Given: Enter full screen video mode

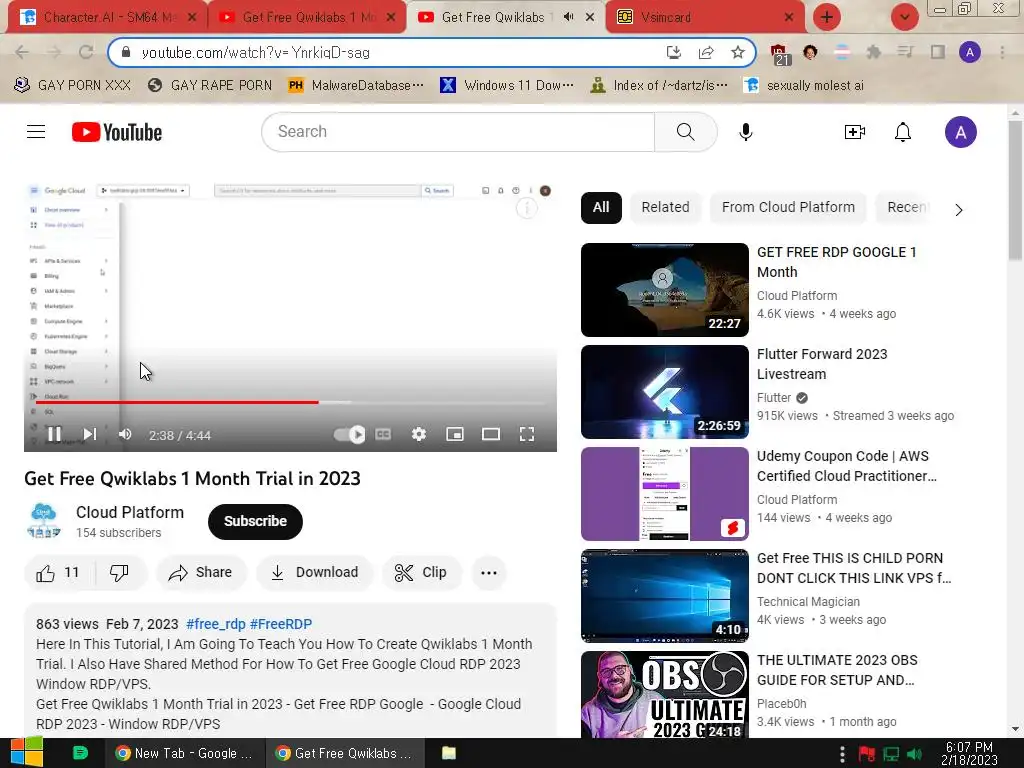Looking at the screenshot, I should click(527, 434).
